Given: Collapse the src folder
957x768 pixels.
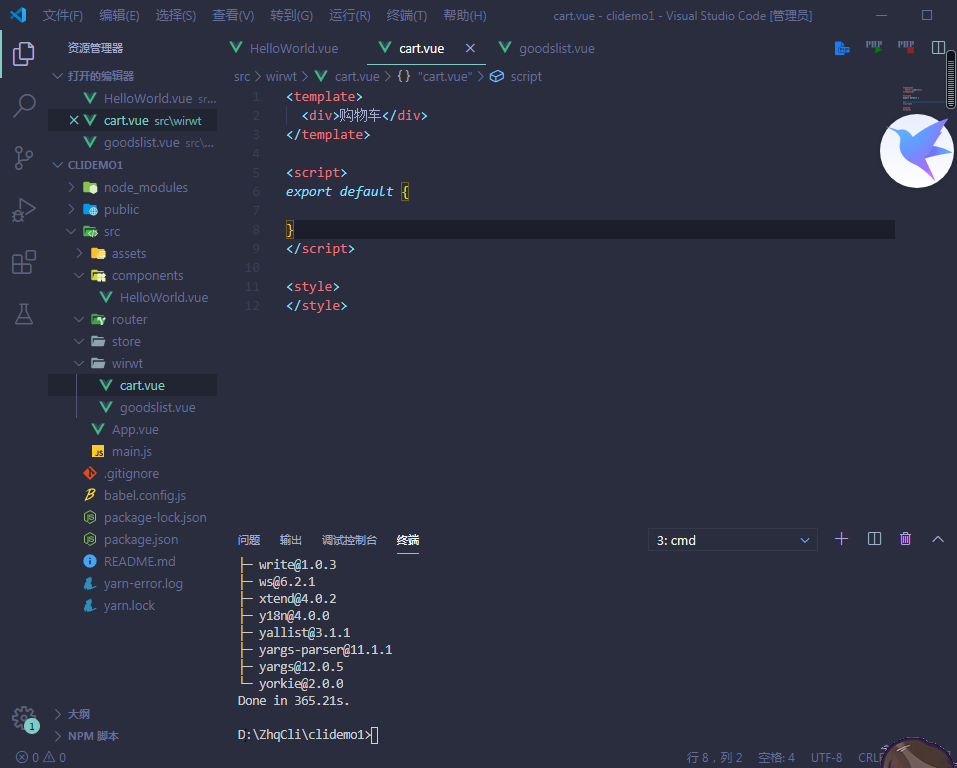Looking at the screenshot, I should 71,231.
